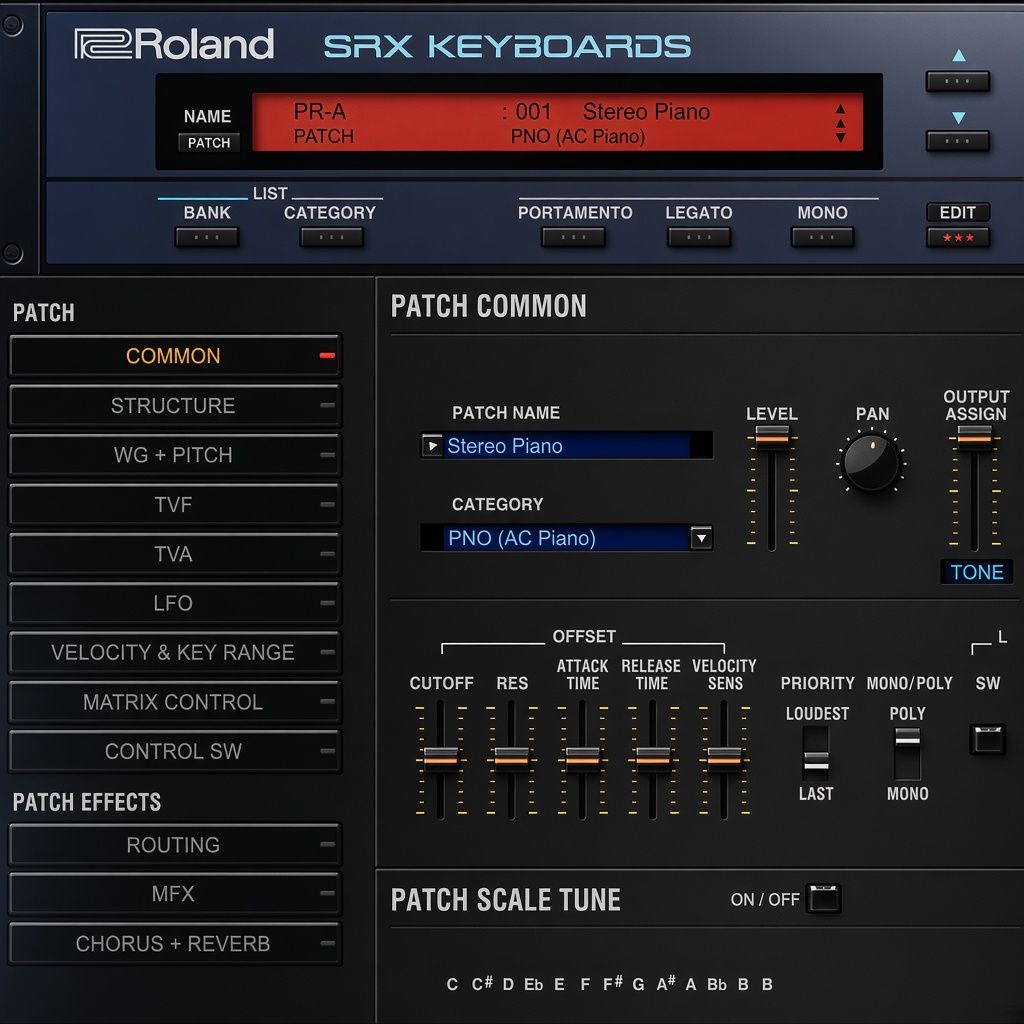Click the G scale tune note
This screenshot has height=1024, width=1024.
pos(638,984)
